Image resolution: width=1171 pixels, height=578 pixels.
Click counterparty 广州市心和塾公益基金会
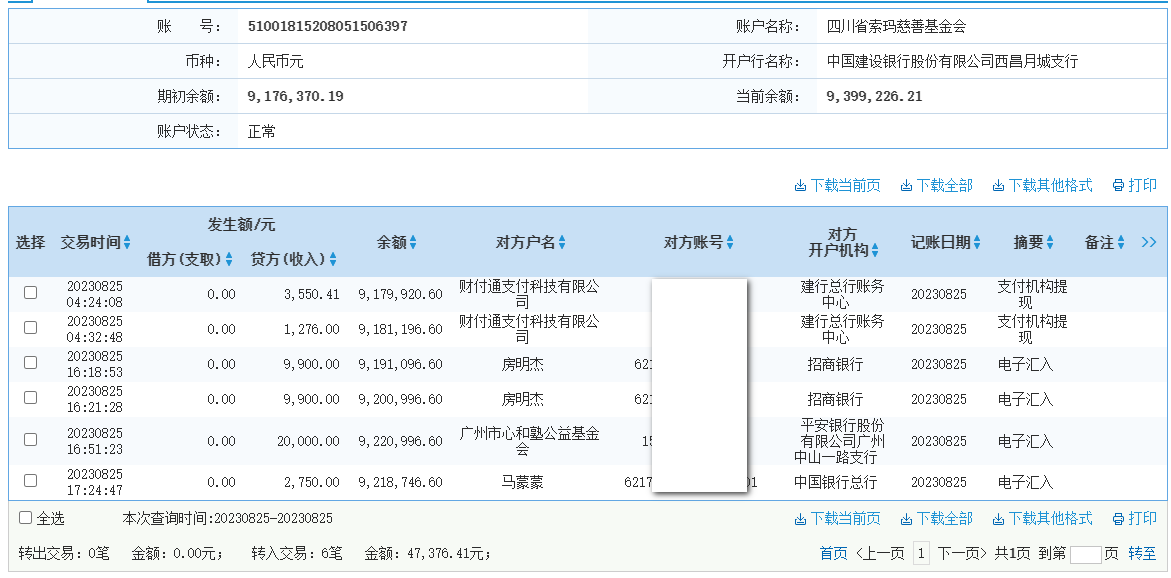(529, 441)
